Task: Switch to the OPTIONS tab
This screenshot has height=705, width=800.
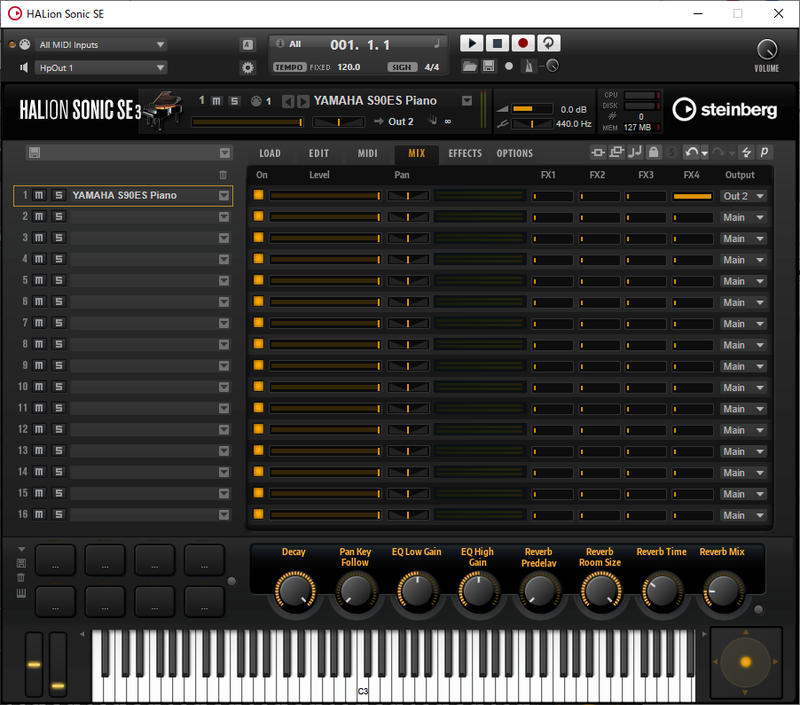Action: (515, 154)
